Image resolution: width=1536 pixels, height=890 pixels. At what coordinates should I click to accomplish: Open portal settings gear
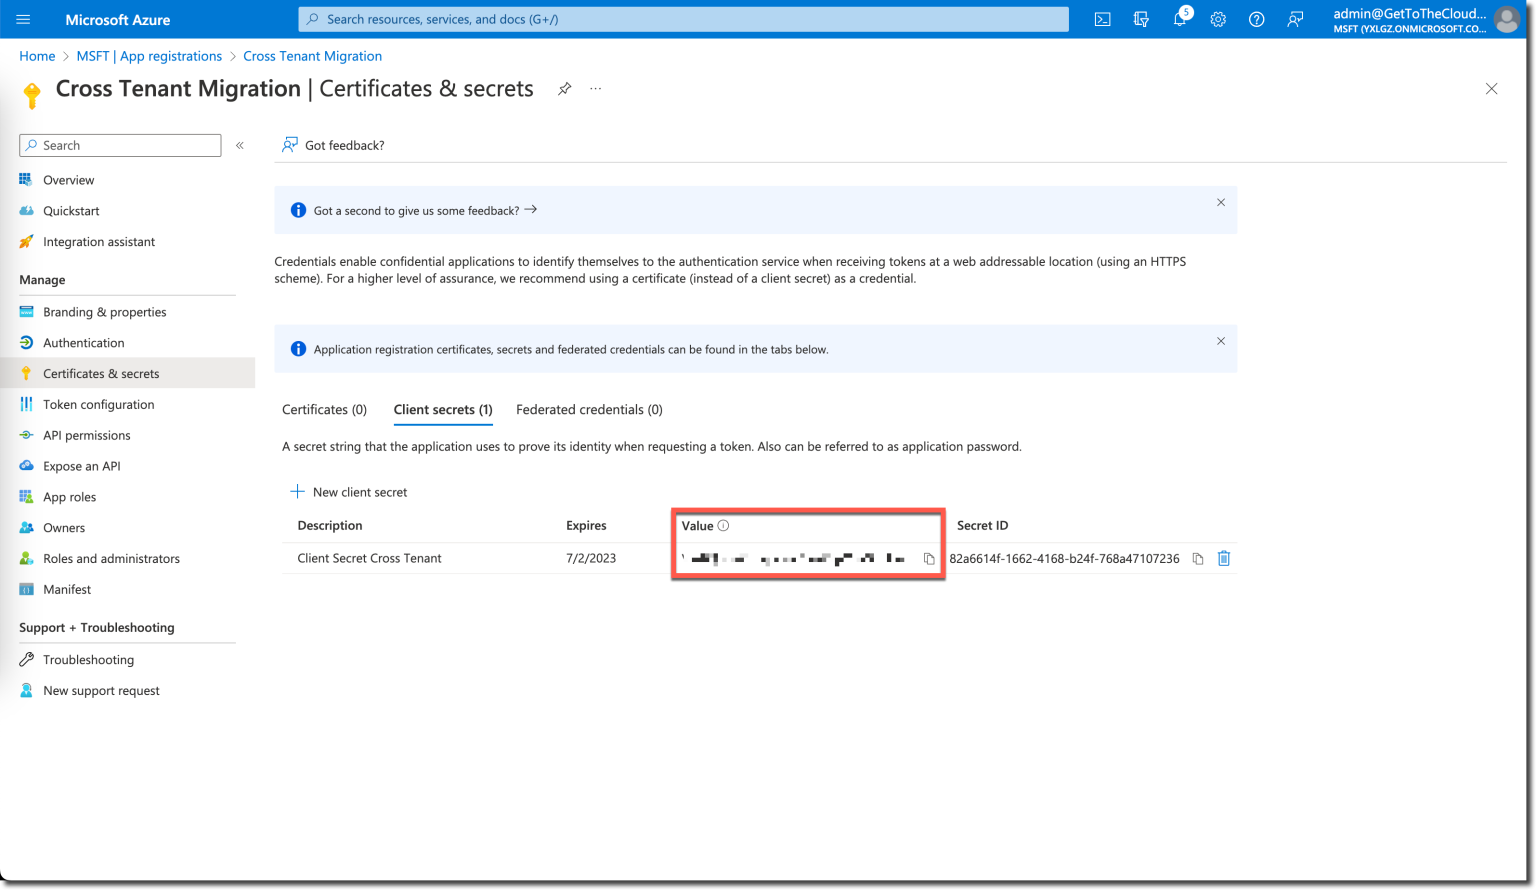(1218, 19)
